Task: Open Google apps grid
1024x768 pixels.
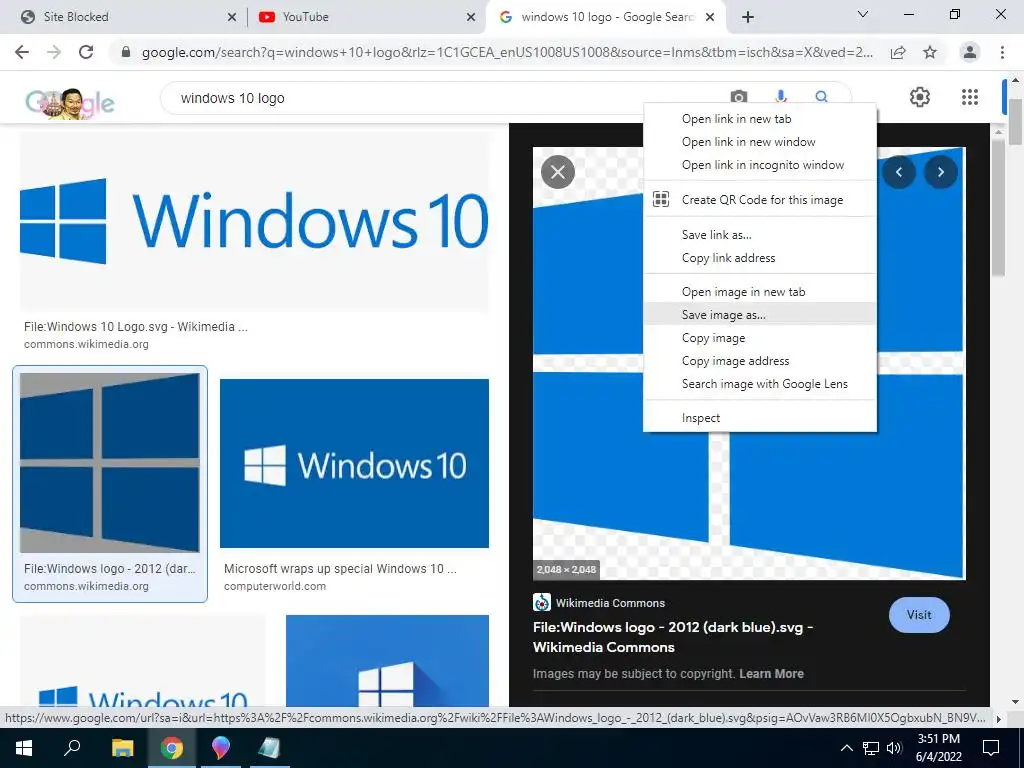Action: tap(970, 97)
